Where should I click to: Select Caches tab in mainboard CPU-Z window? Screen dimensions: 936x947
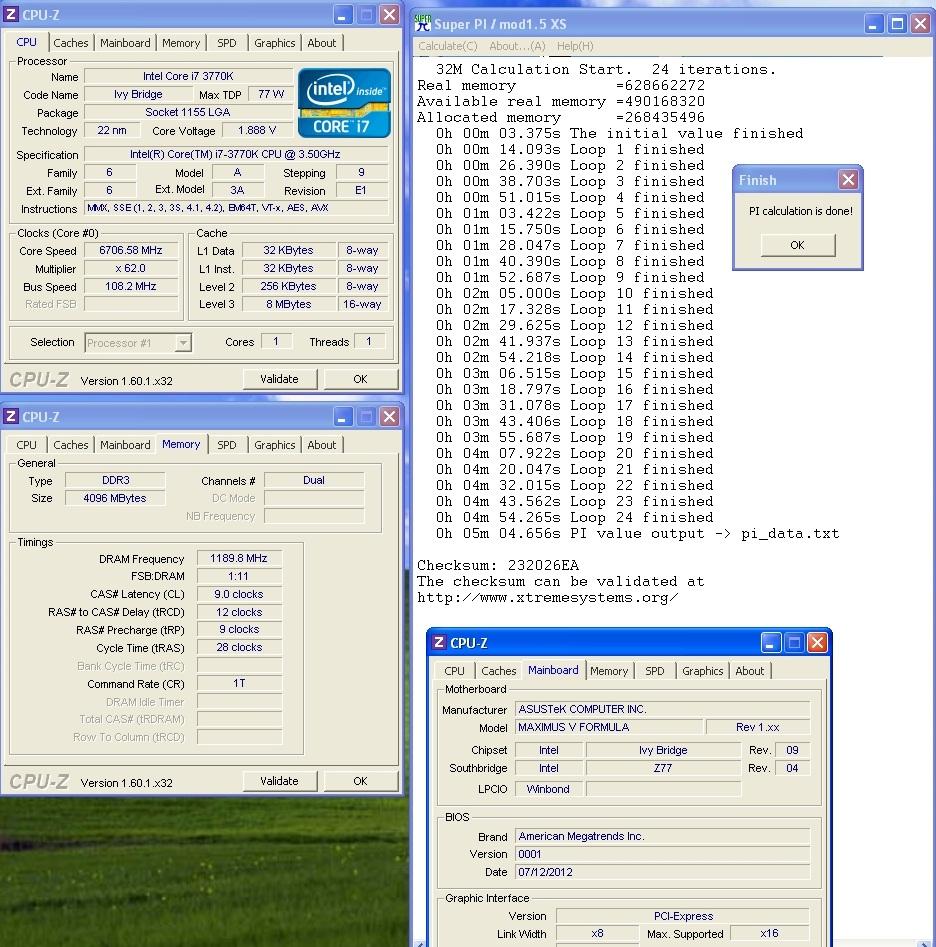pos(498,671)
